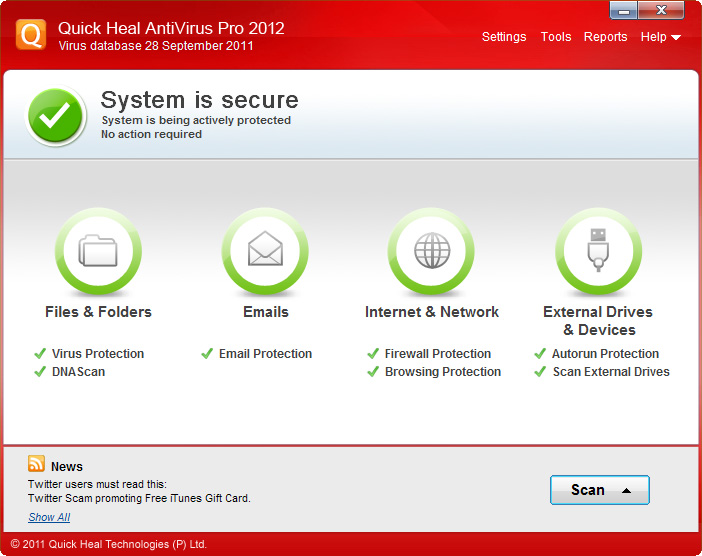The width and height of the screenshot is (702, 556).
Task: Click the News RSS feed icon
Action: click(x=36, y=464)
